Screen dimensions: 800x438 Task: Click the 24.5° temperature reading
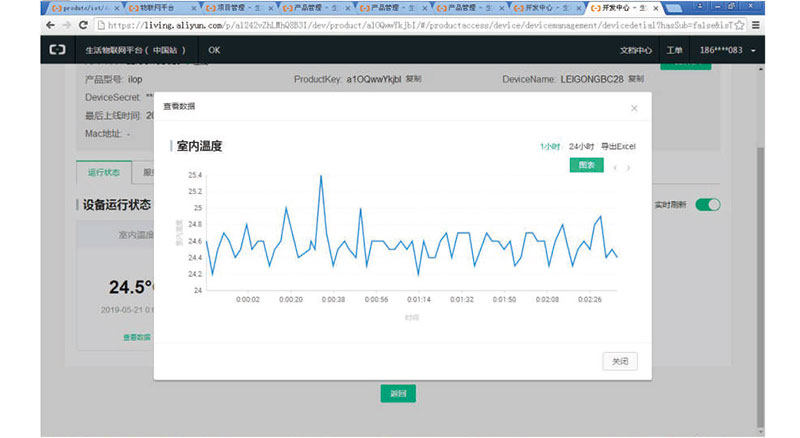[x=131, y=287]
